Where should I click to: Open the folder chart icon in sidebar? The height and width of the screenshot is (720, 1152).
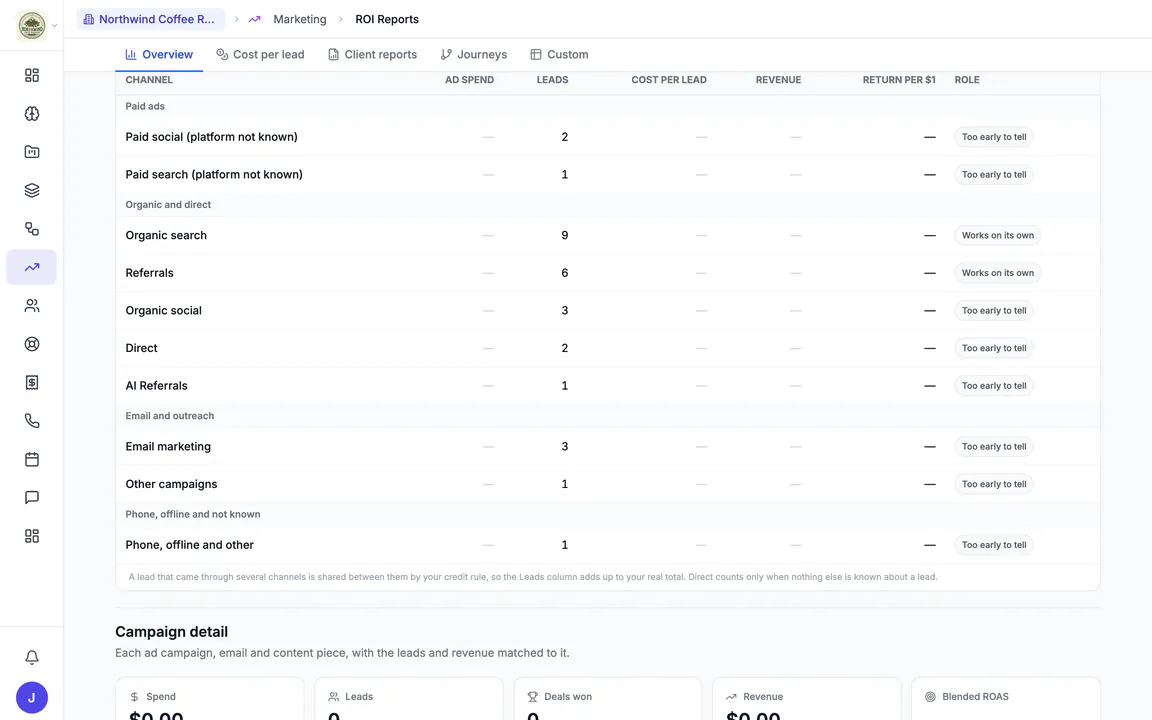pos(32,152)
